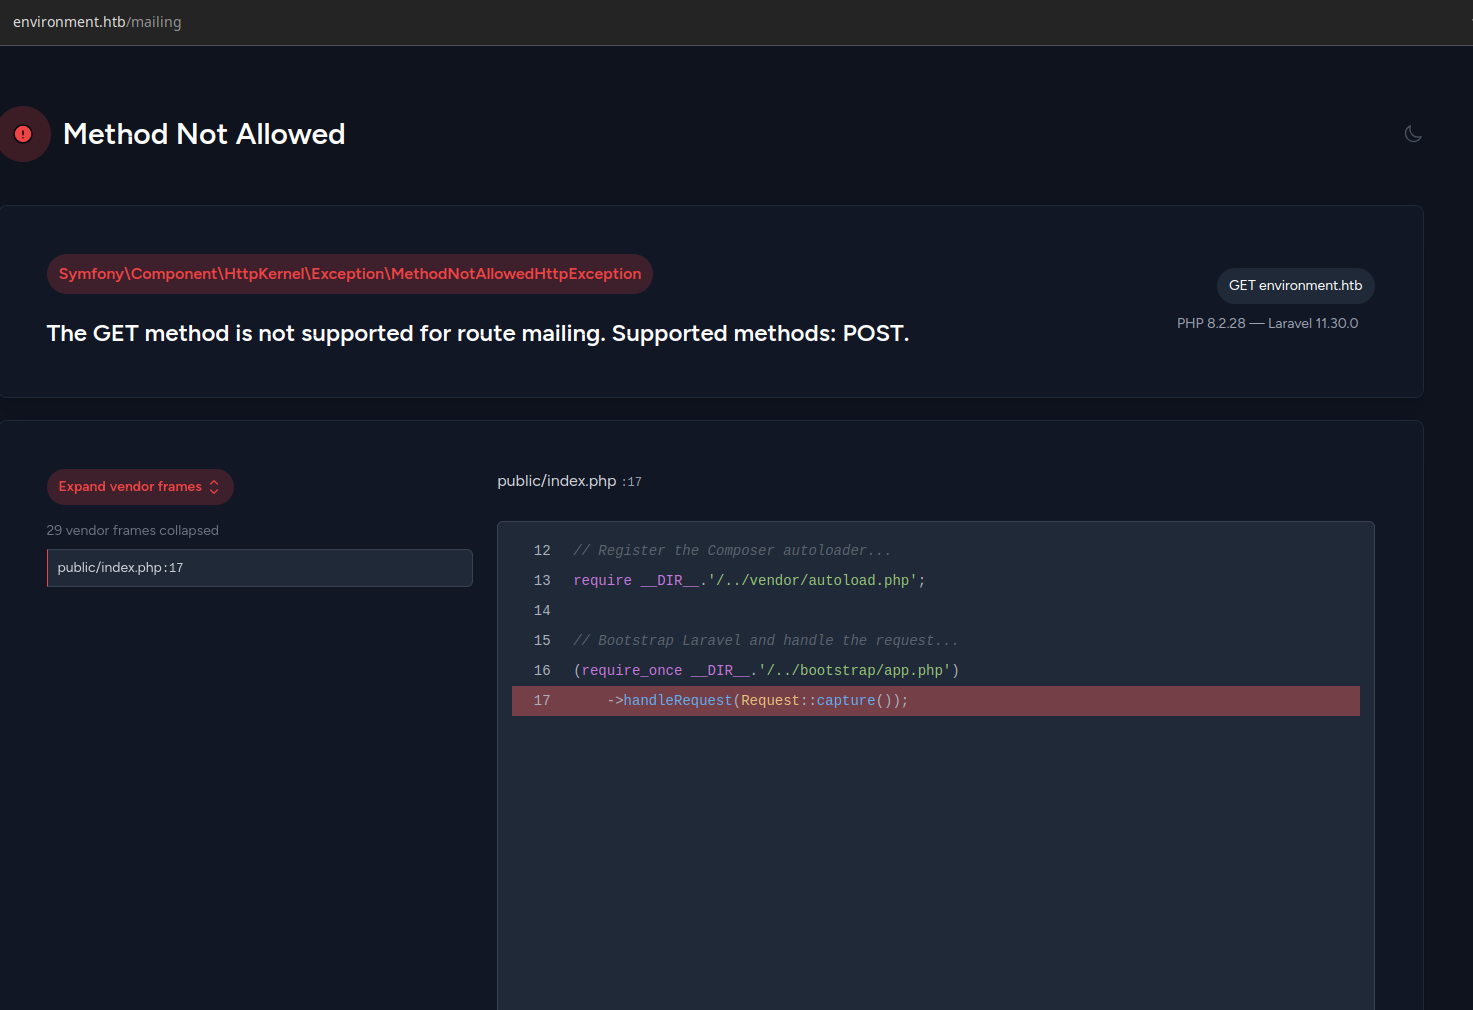Click line number 14 in the code gutter

pos(542,611)
